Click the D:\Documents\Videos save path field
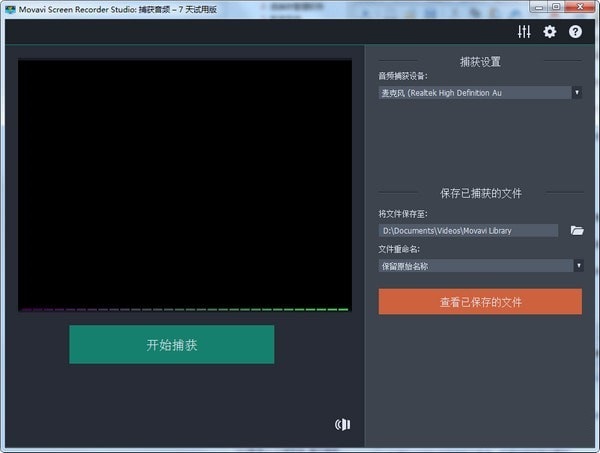 (467, 231)
